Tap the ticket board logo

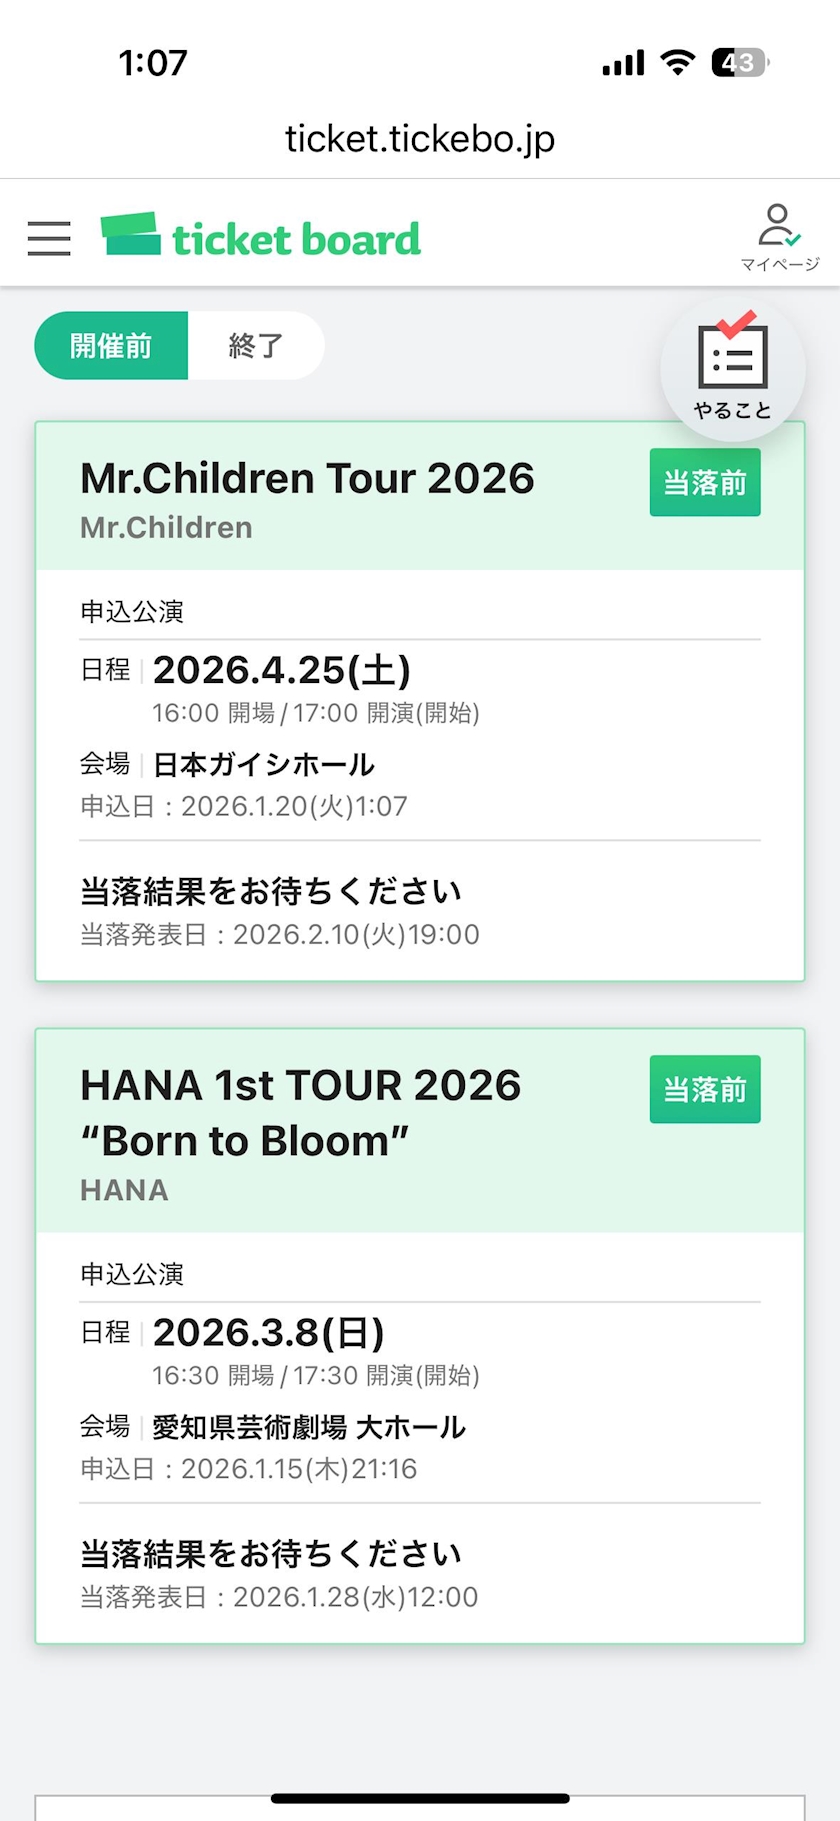tap(261, 237)
